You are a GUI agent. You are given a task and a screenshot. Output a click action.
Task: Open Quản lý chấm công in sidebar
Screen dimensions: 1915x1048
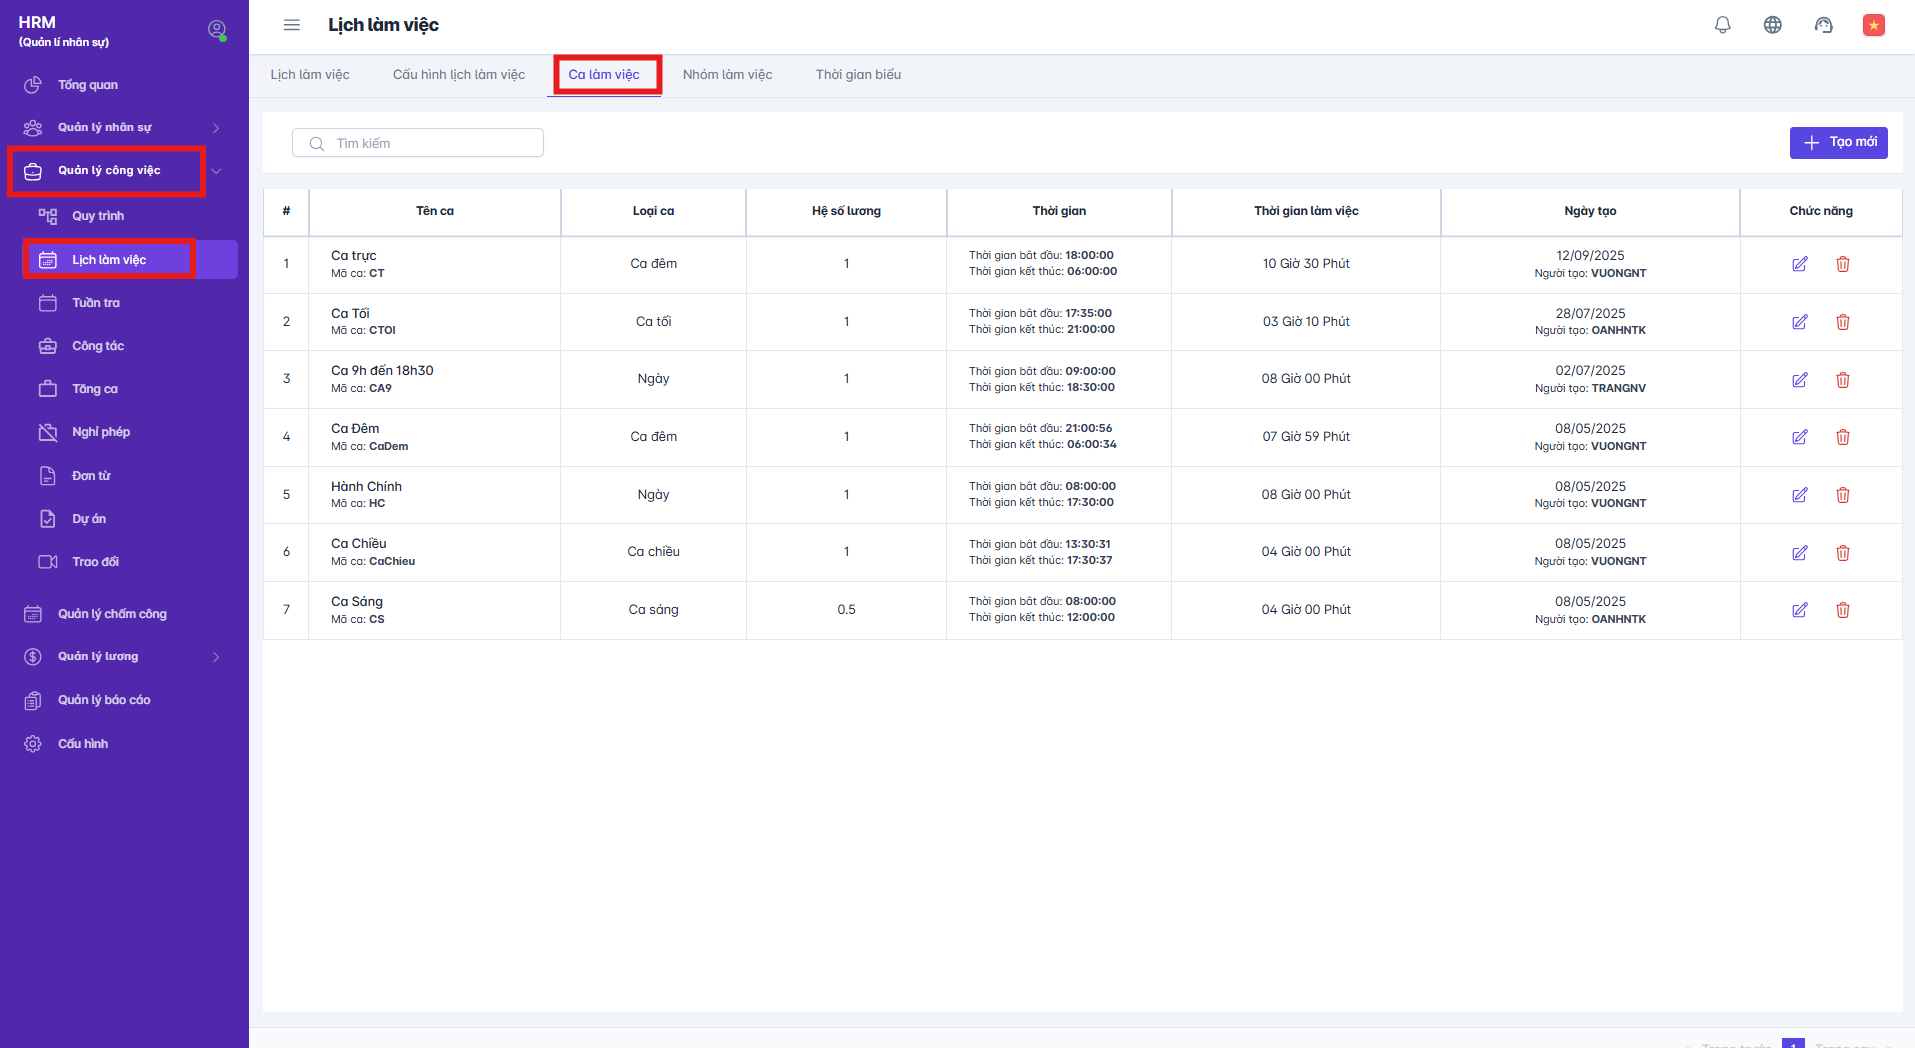pos(112,614)
